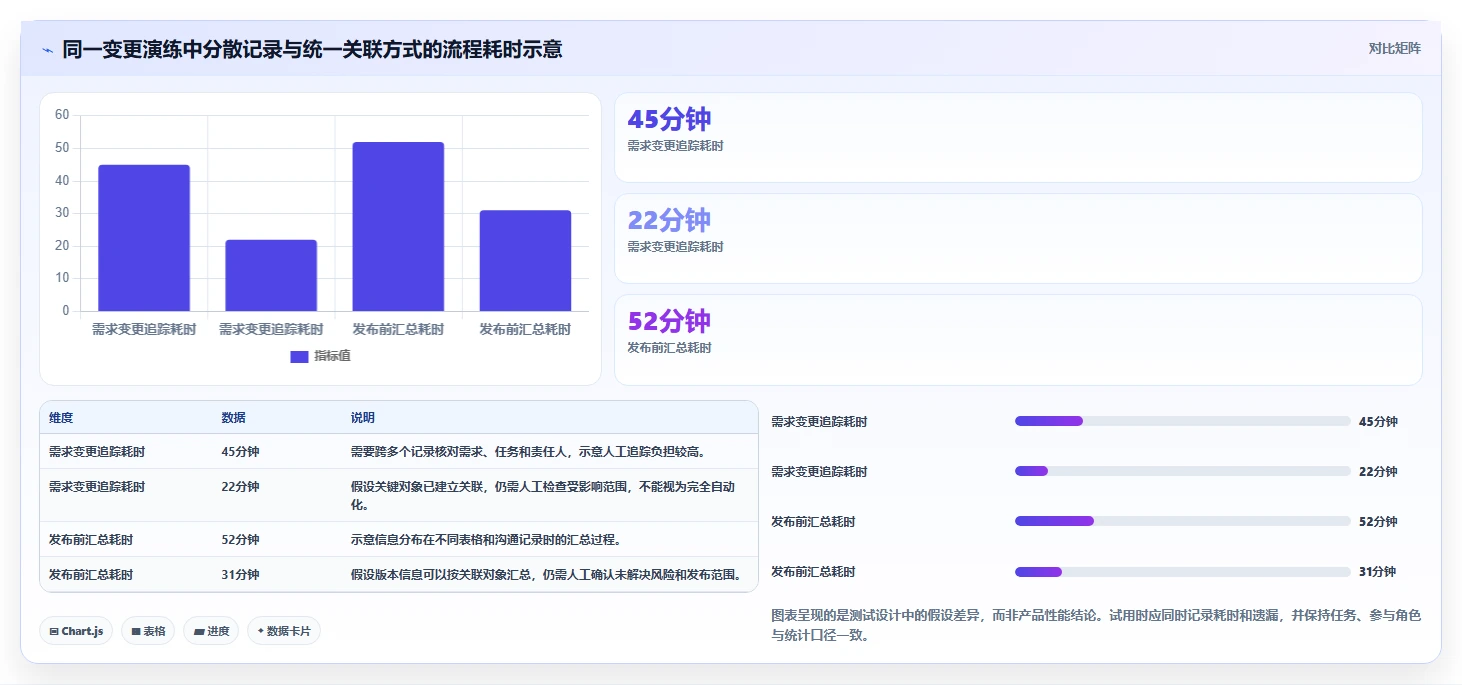Select the 表格 tag pill
The width and height of the screenshot is (1462, 685).
[x=148, y=631]
